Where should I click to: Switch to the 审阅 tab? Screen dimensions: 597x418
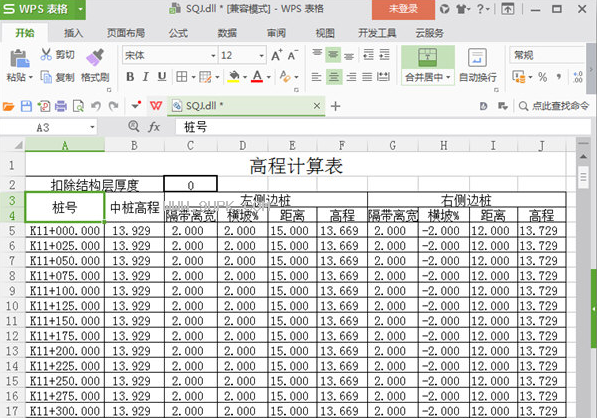276,33
